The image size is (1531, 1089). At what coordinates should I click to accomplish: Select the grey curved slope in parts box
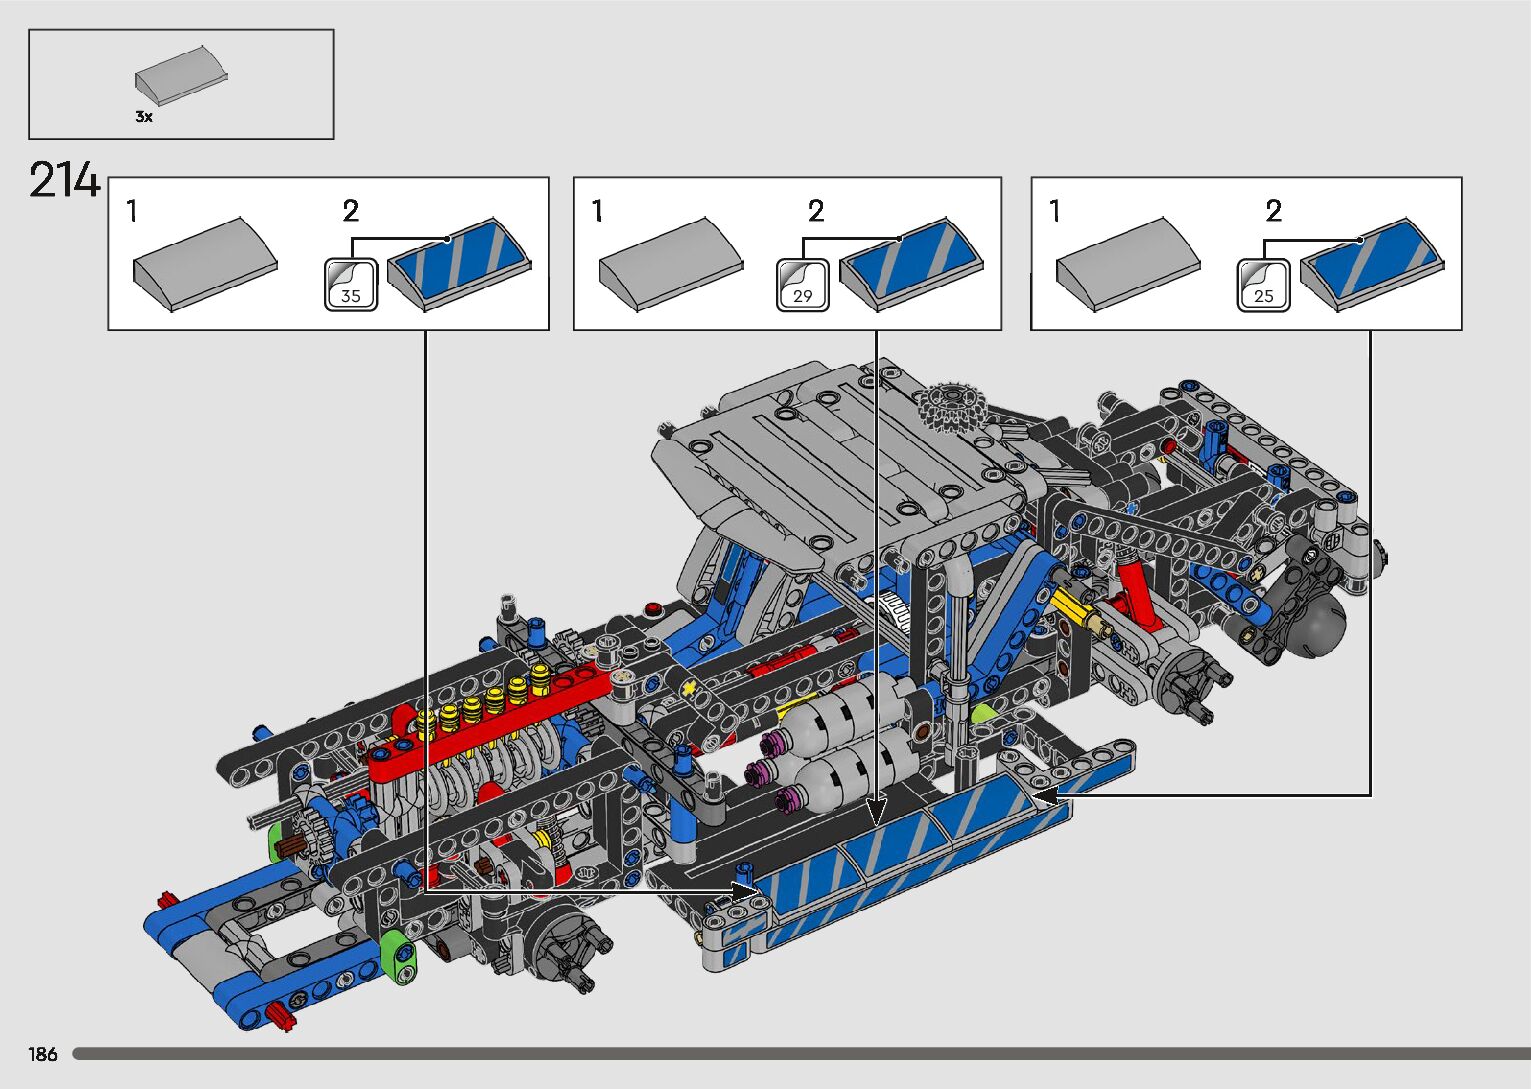point(181,77)
